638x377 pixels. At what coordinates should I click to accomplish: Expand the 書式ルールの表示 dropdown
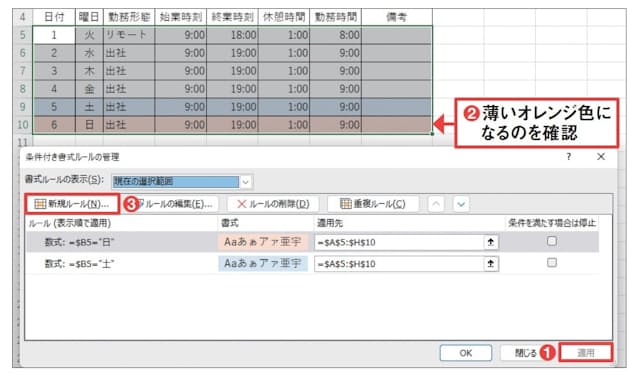point(246,182)
